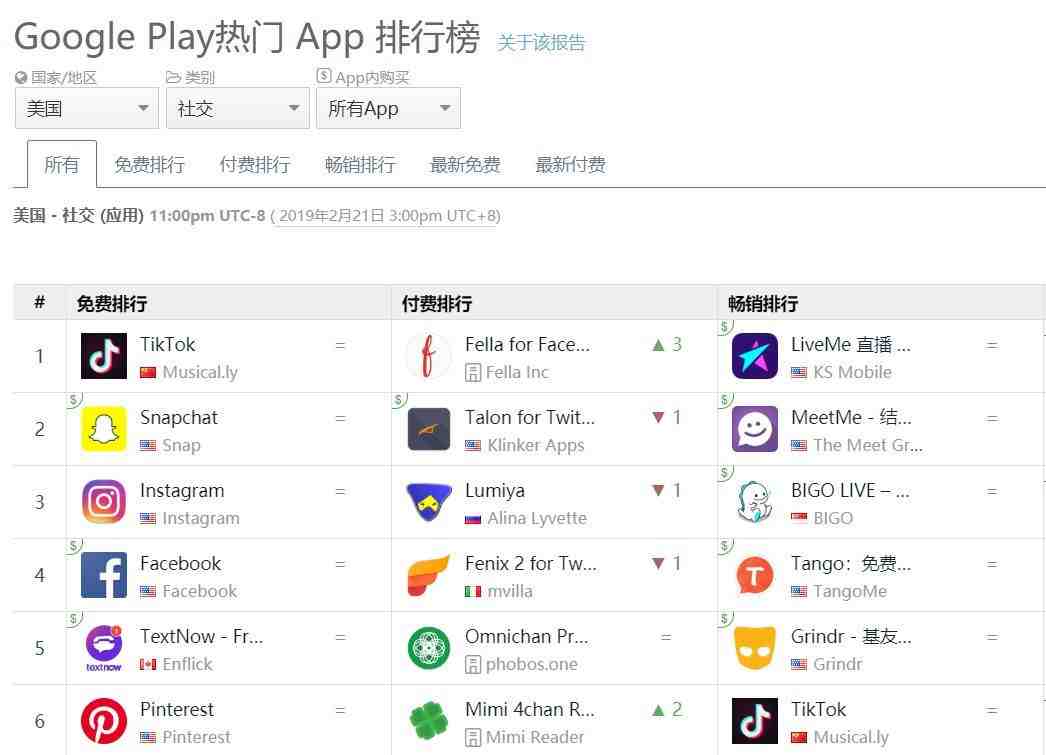Click the TikTok icon in free ranking

coord(104,356)
